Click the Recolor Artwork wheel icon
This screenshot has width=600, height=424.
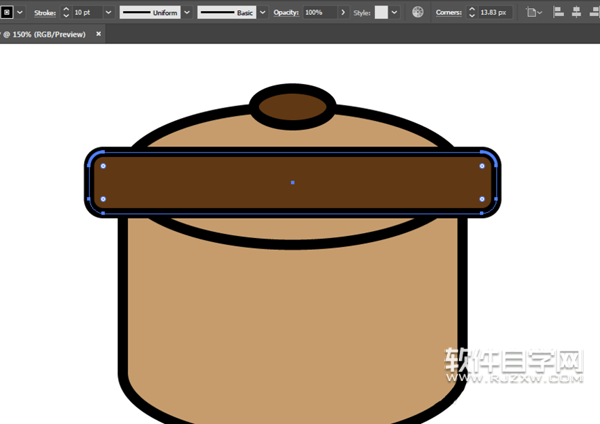coord(418,12)
